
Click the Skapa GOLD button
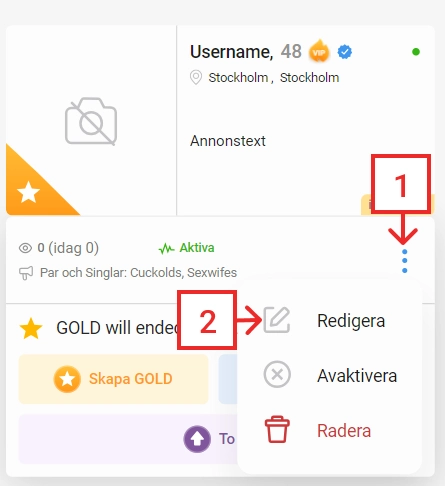click(x=113, y=379)
